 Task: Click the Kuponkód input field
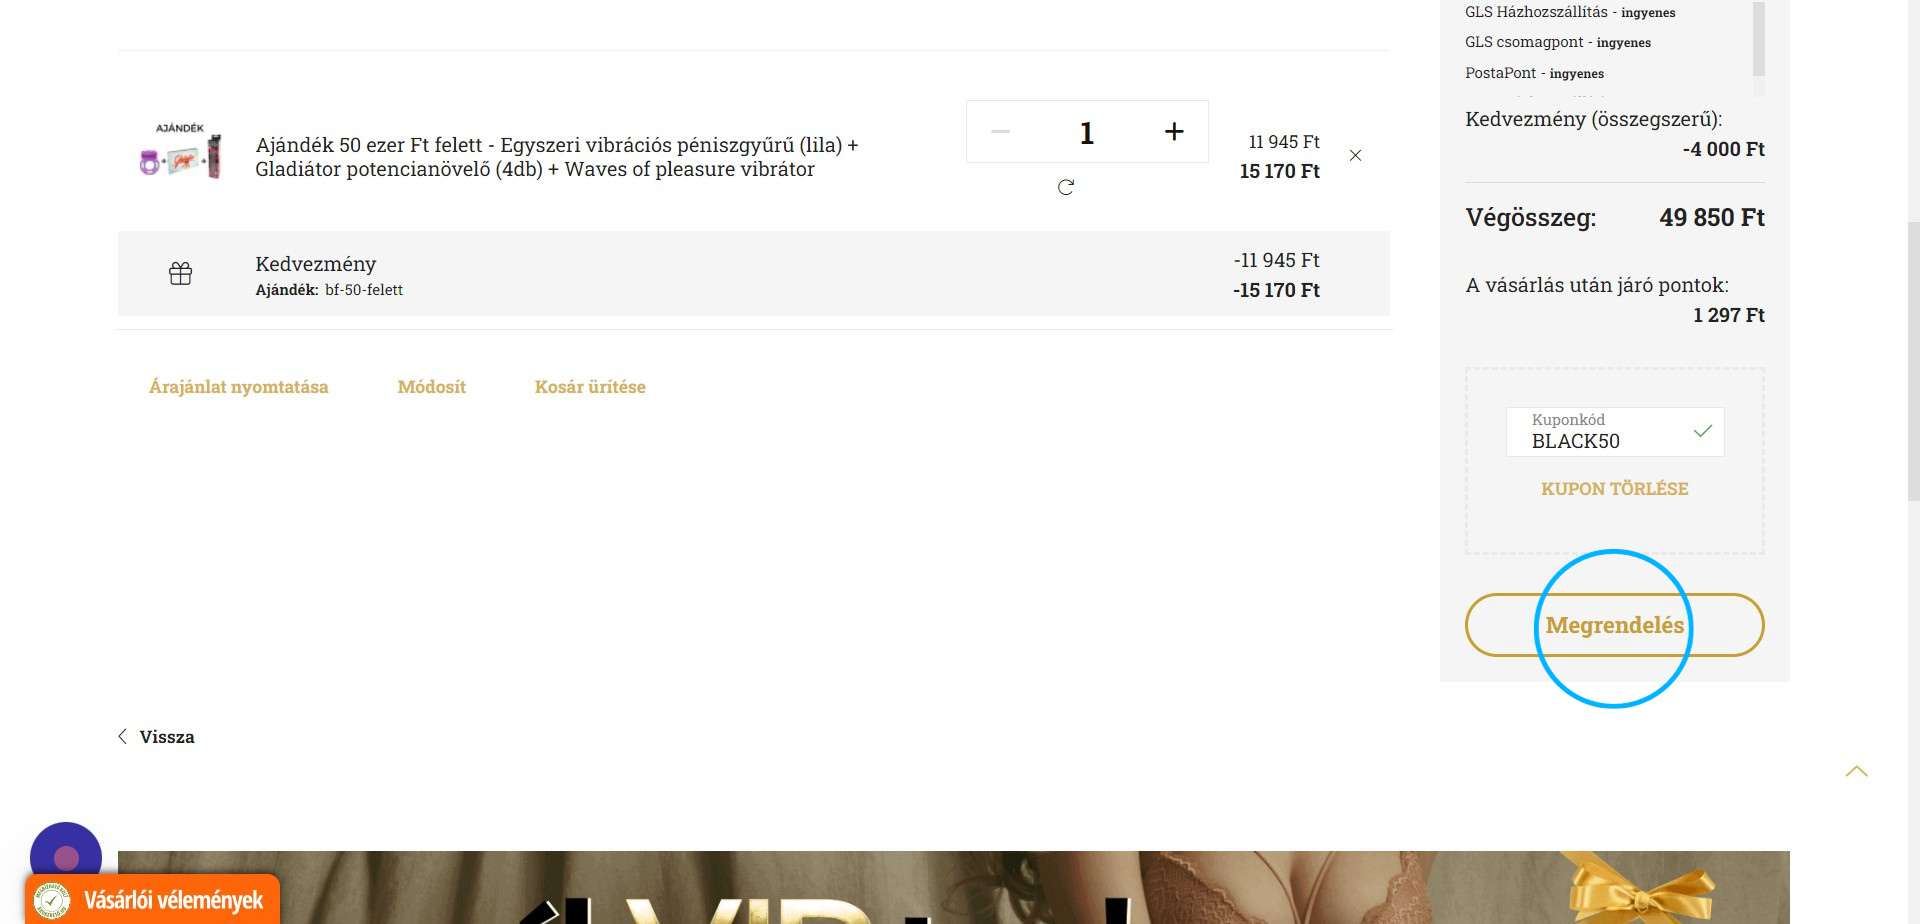pos(1615,432)
